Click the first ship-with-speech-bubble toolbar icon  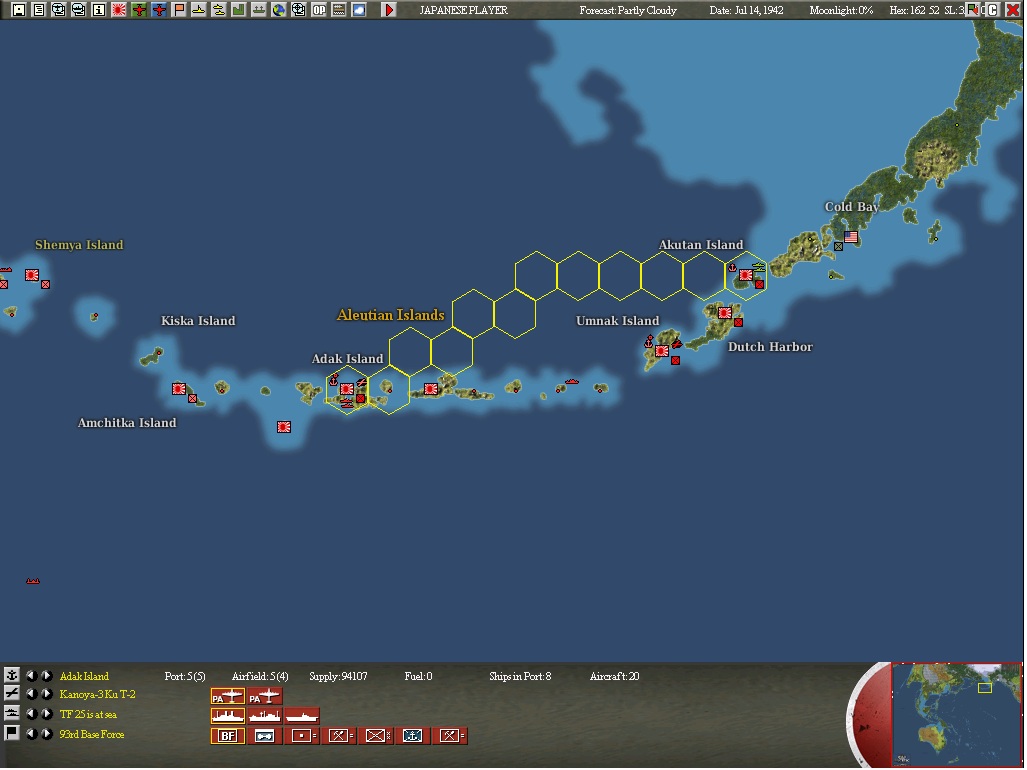tap(59, 10)
